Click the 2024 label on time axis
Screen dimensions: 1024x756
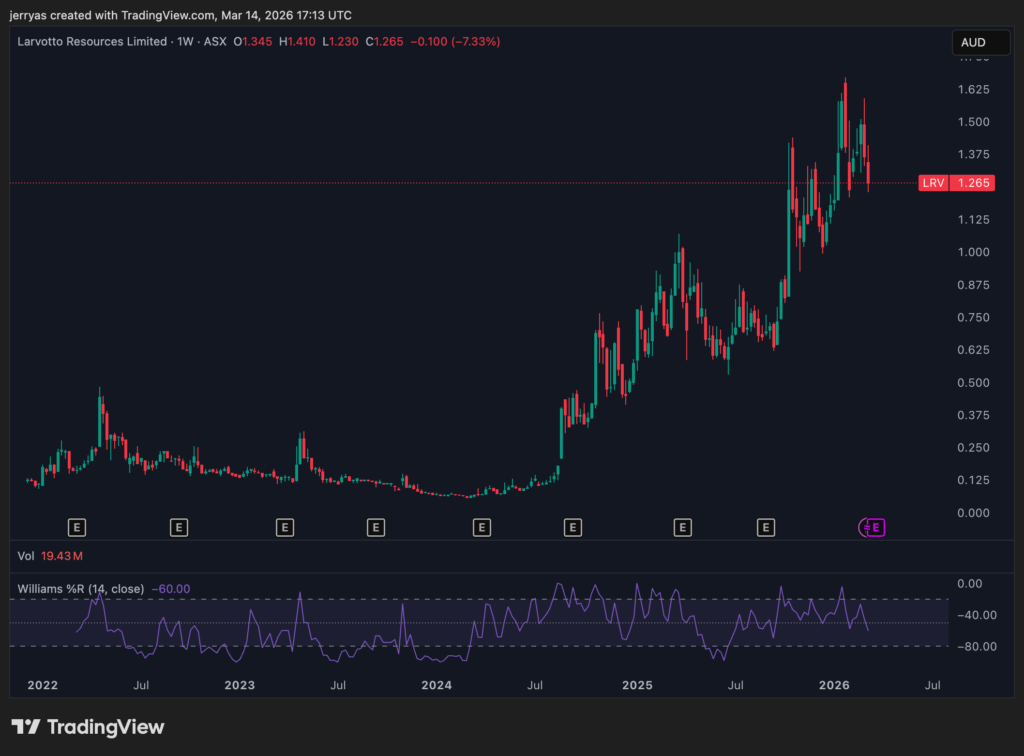coord(437,685)
